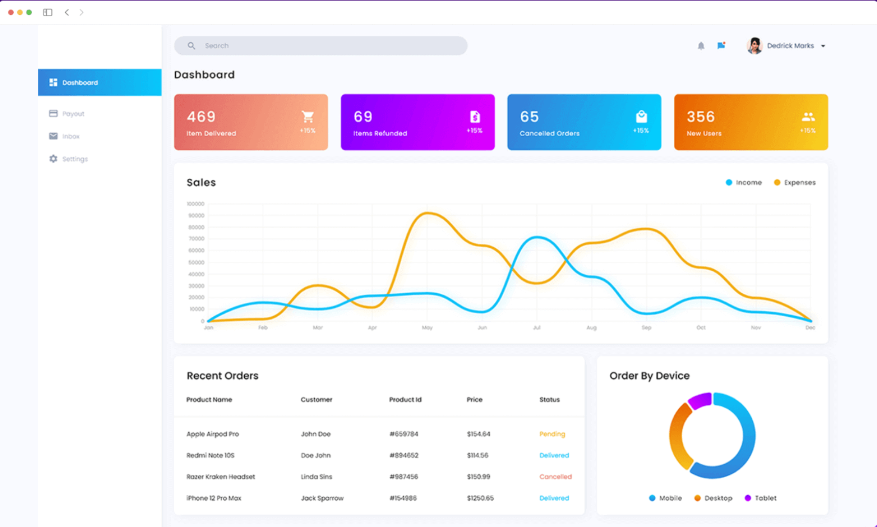Toggle Expenses series in Sales legend
877x527 pixels.
click(794, 183)
